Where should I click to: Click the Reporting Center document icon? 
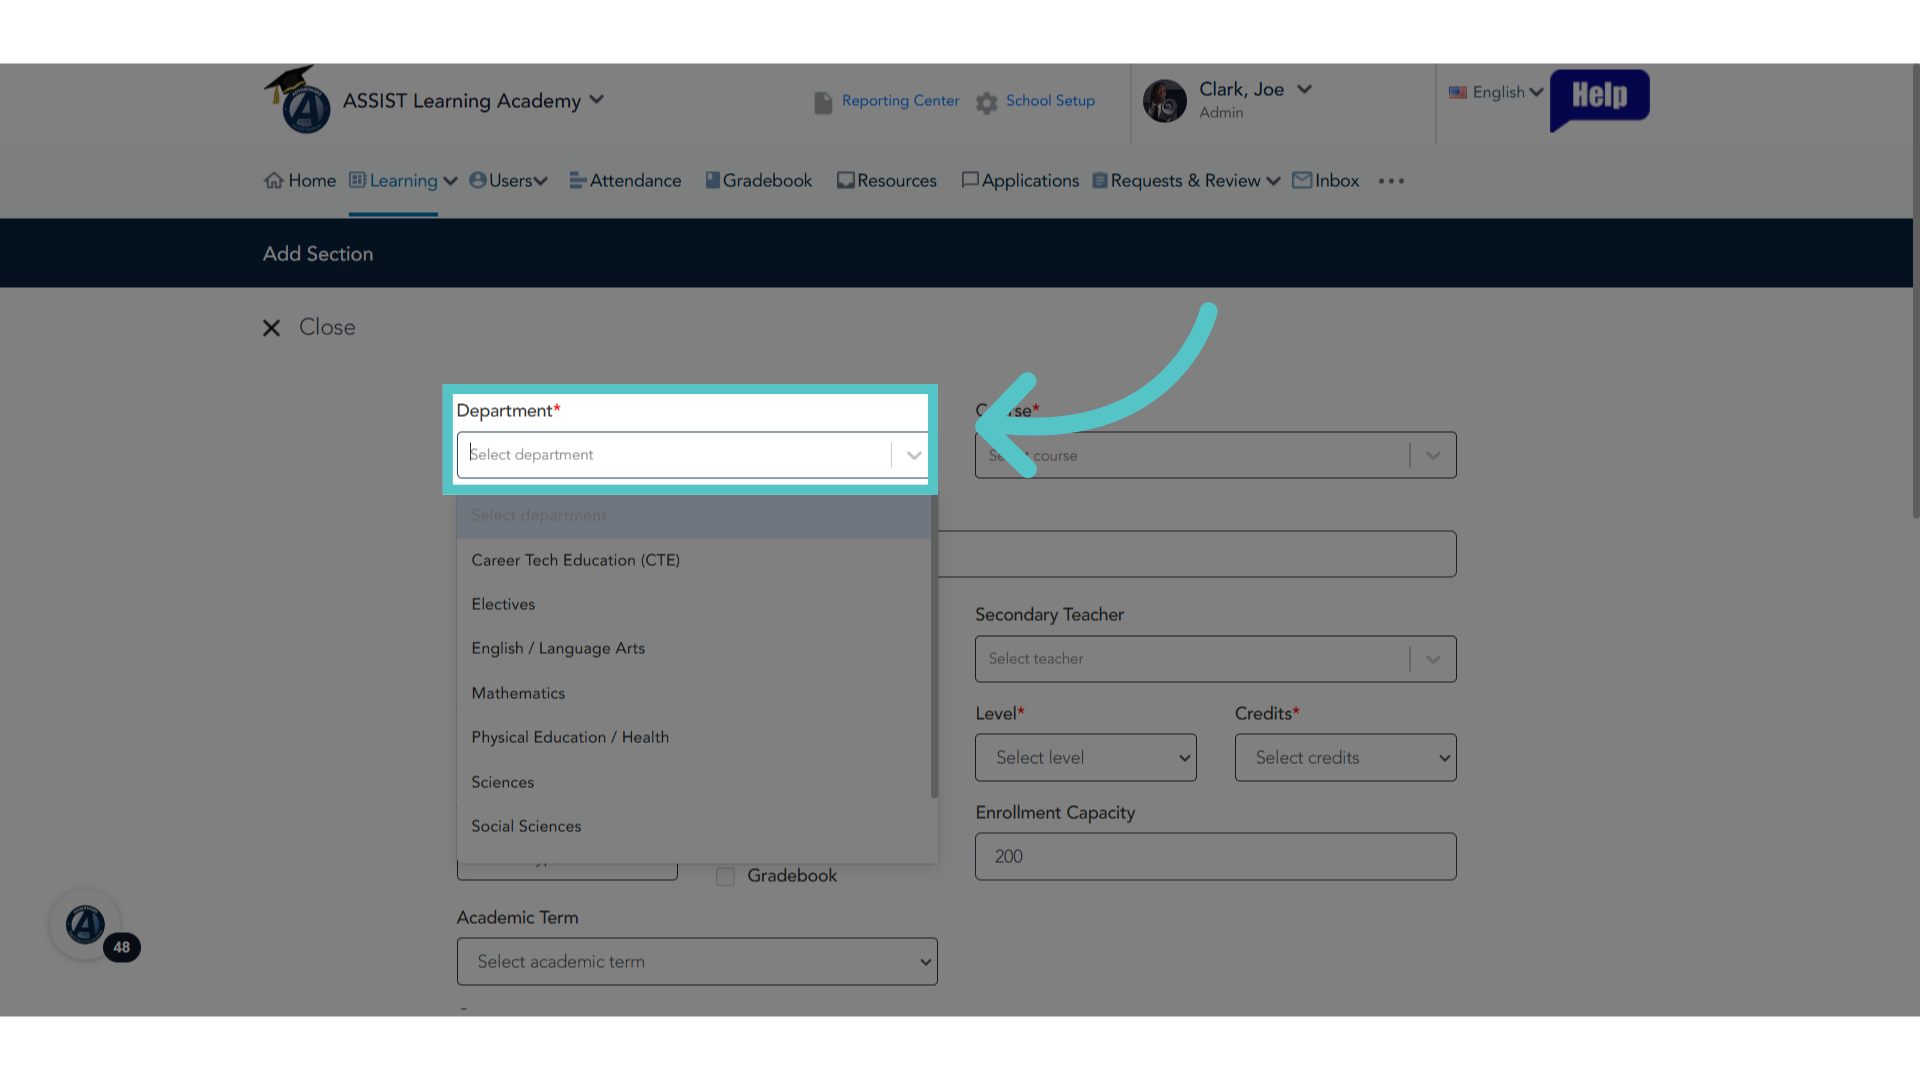(823, 102)
